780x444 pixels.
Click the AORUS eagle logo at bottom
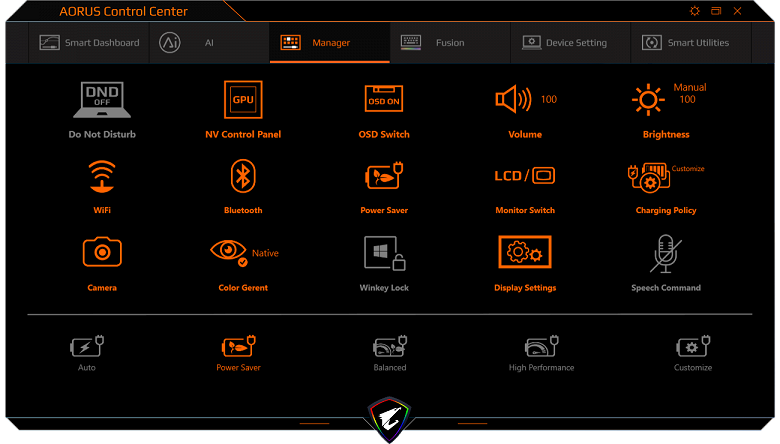(390, 419)
